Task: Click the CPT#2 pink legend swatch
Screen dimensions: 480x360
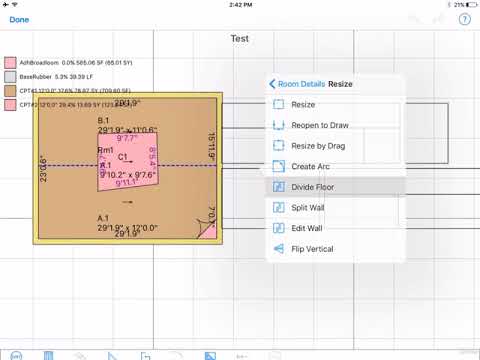Action: tap(10, 105)
